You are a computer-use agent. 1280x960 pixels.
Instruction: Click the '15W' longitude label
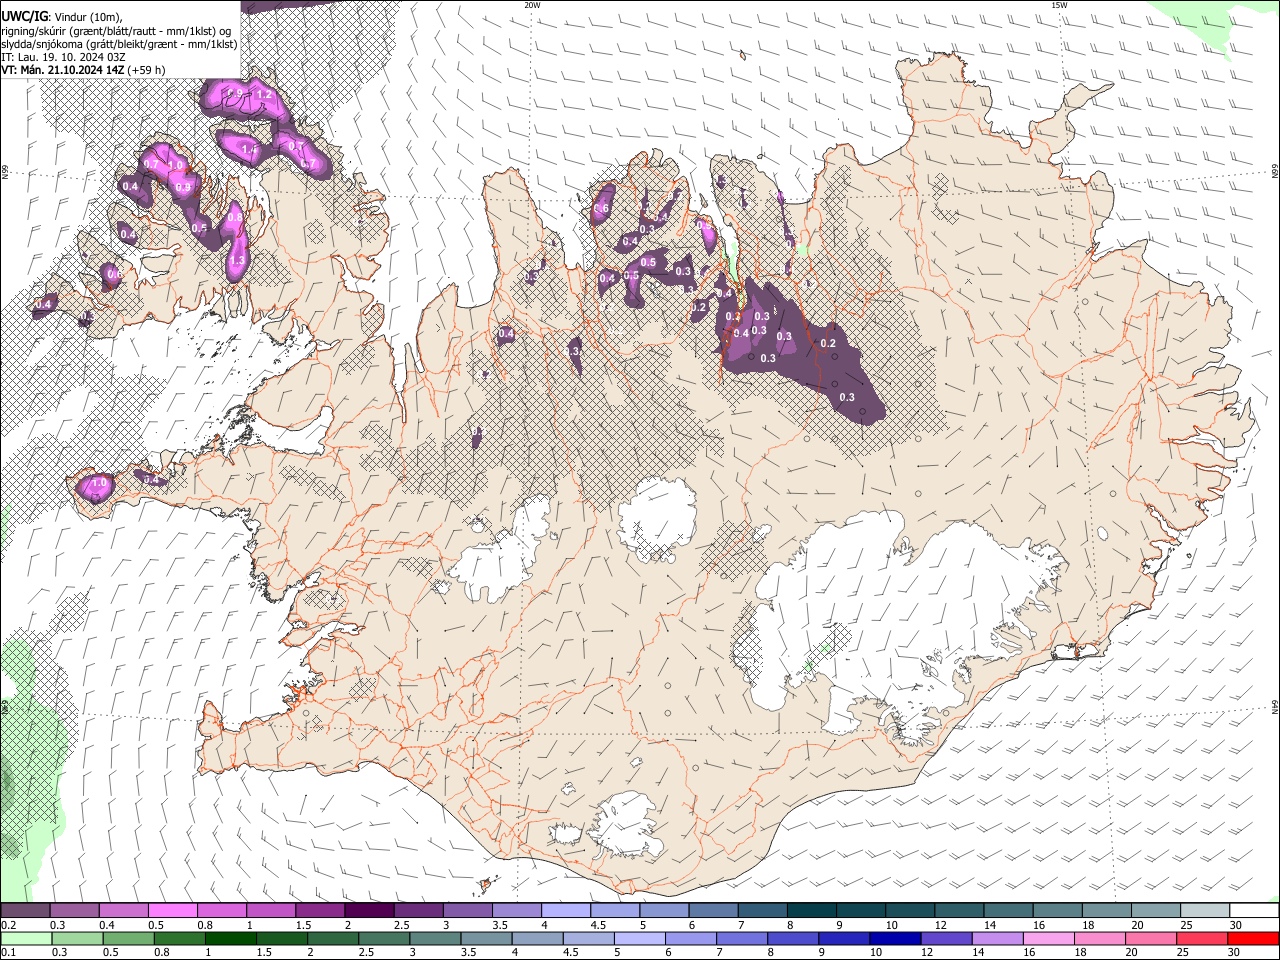pos(1059,5)
